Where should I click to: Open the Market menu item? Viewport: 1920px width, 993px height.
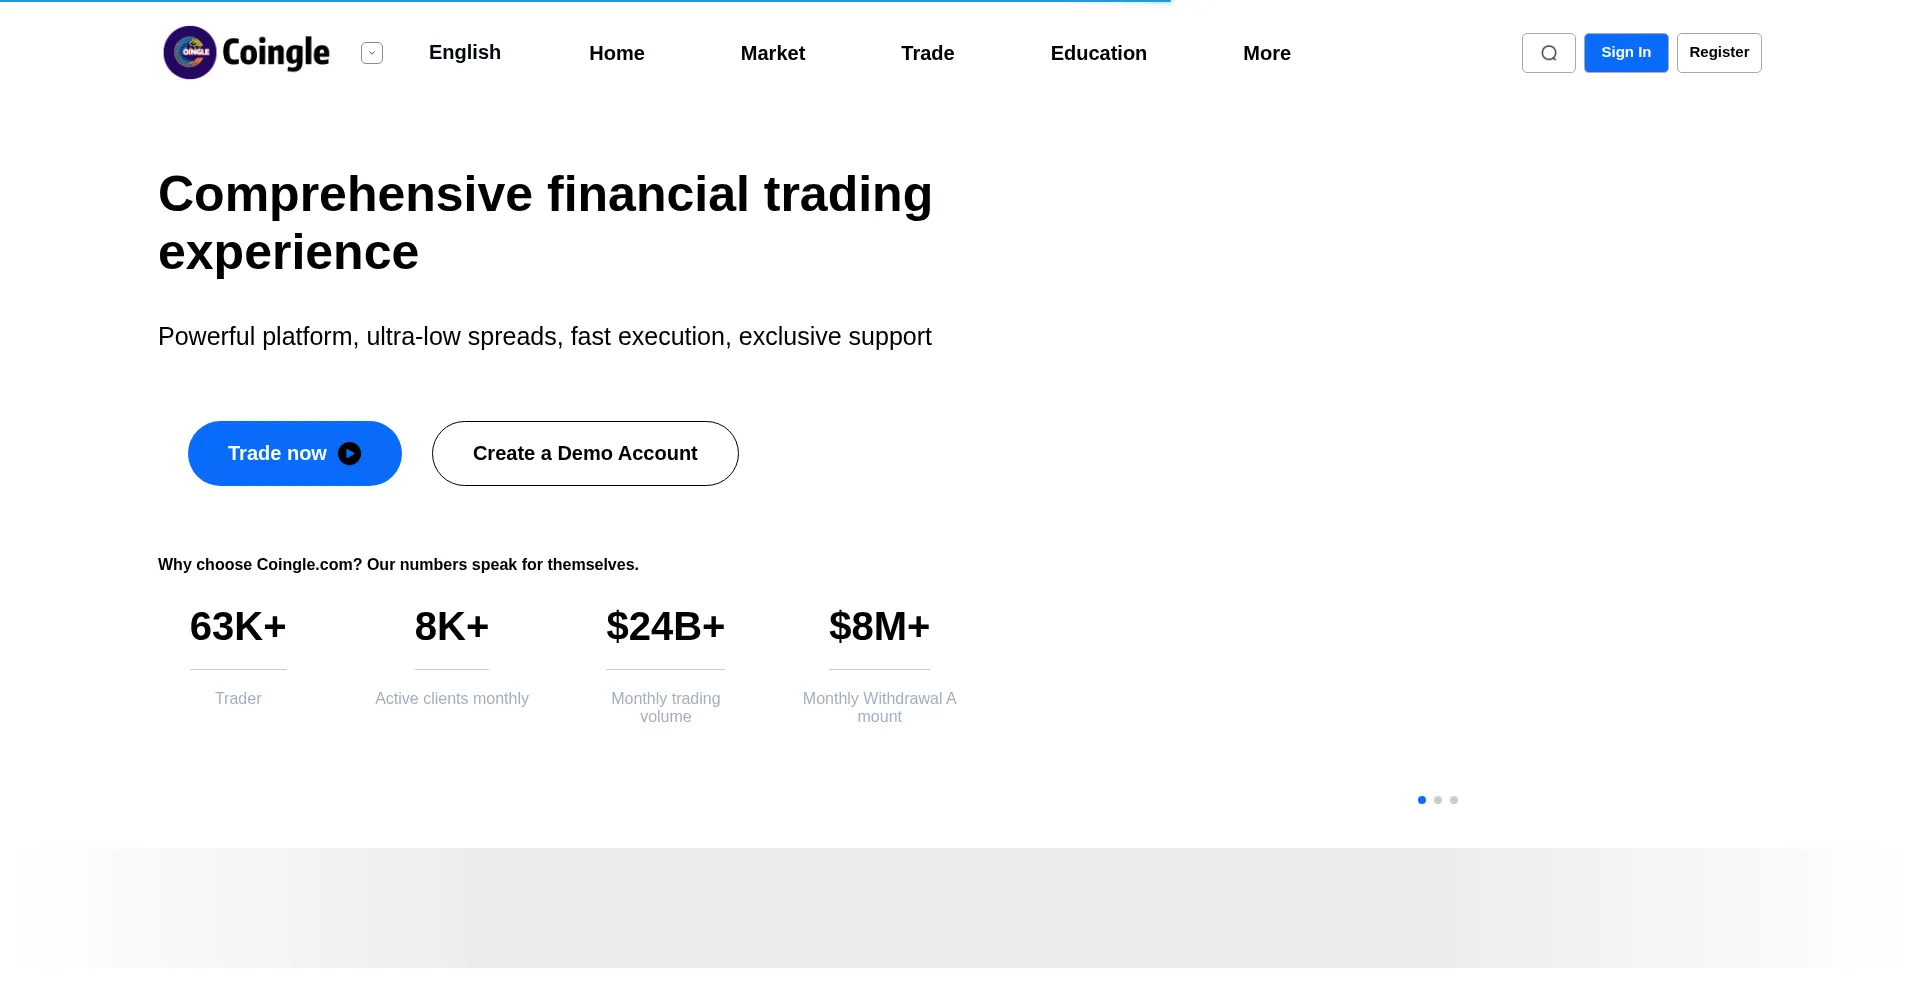[x=772, y=53]
